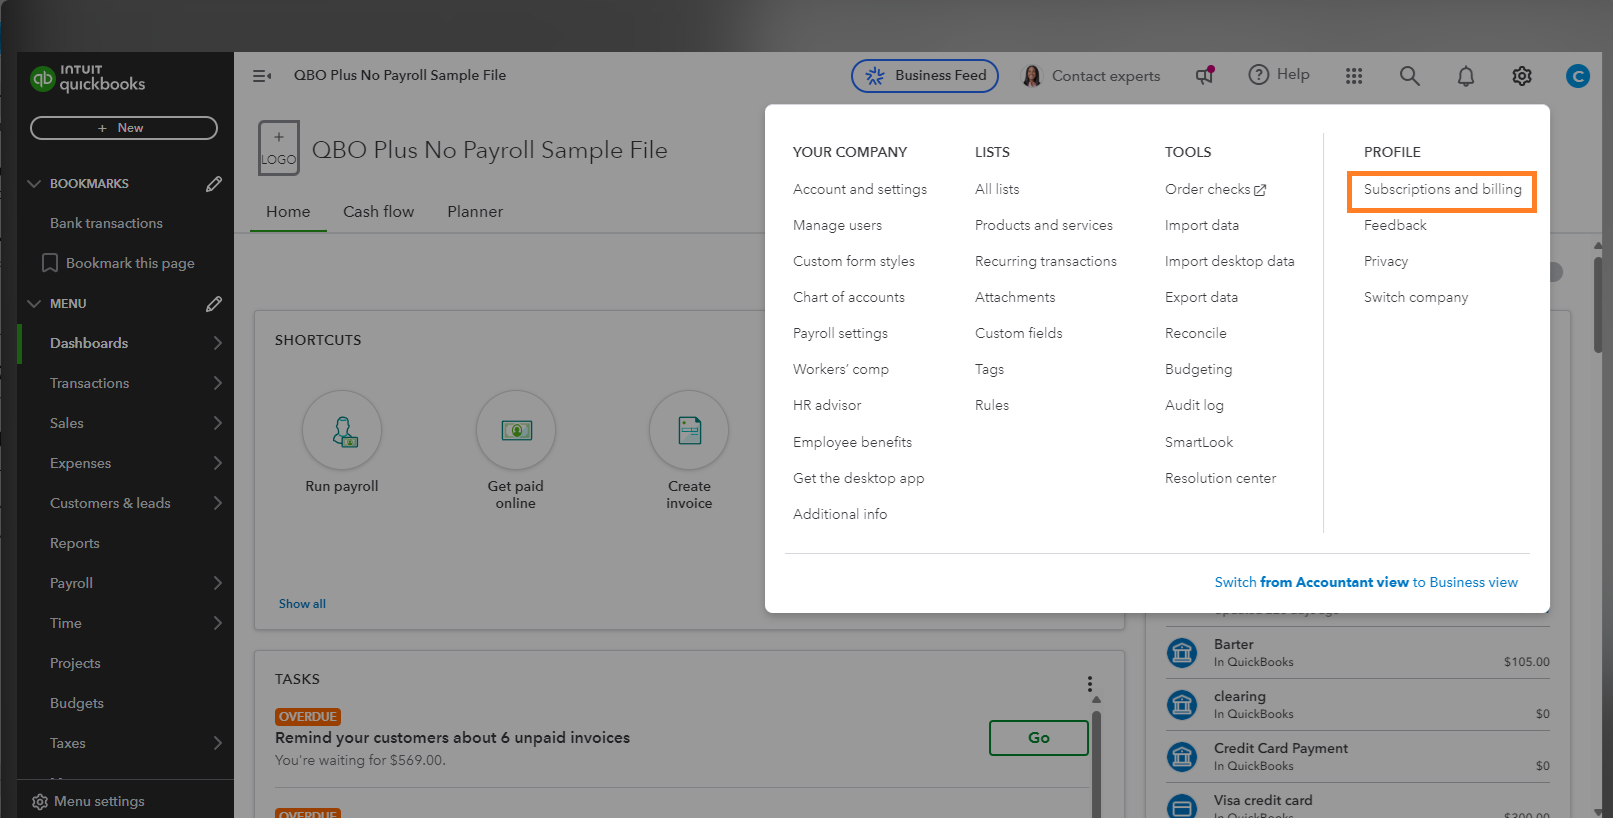1613x818 pixels.
Task: Collapse the BOOKMARKS section
Action: [x=34, y=184]
